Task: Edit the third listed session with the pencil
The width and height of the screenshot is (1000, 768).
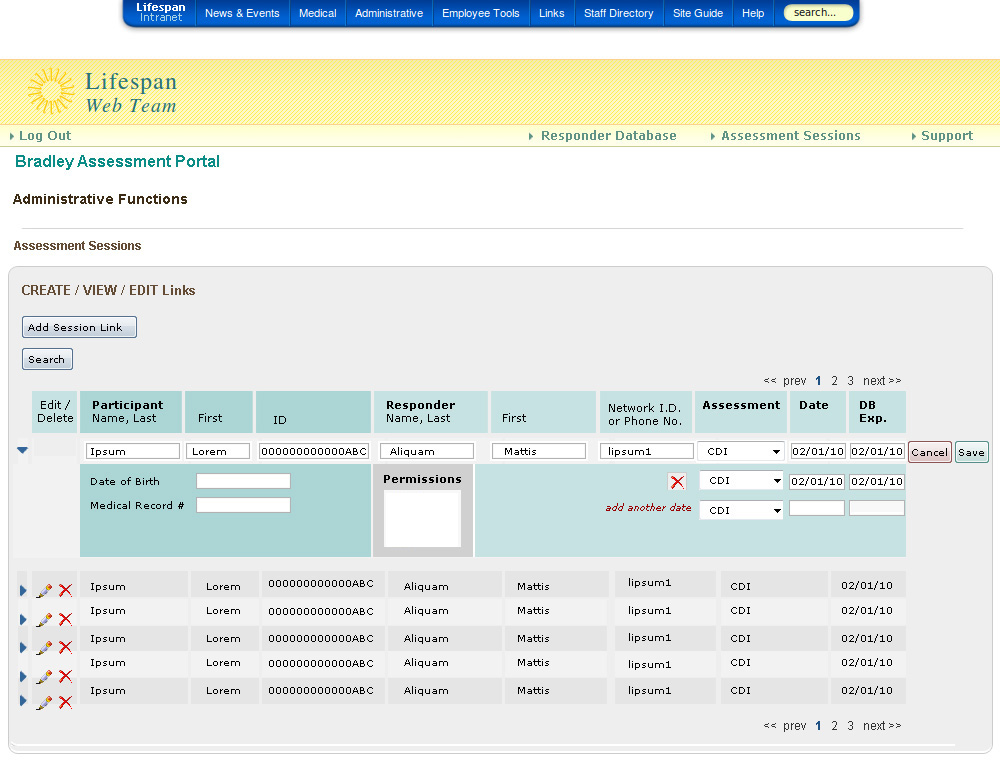Action: [x=44, y=647]
